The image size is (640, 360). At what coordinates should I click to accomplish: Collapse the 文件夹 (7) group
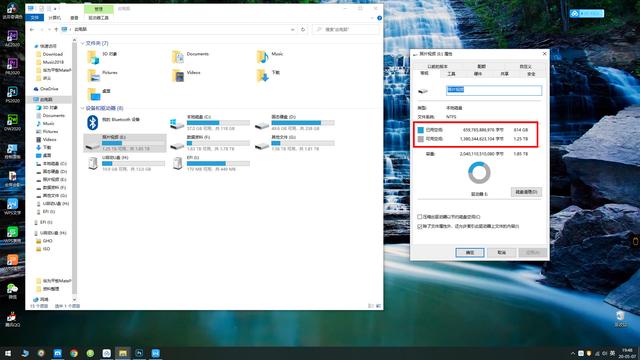point(82,43)
